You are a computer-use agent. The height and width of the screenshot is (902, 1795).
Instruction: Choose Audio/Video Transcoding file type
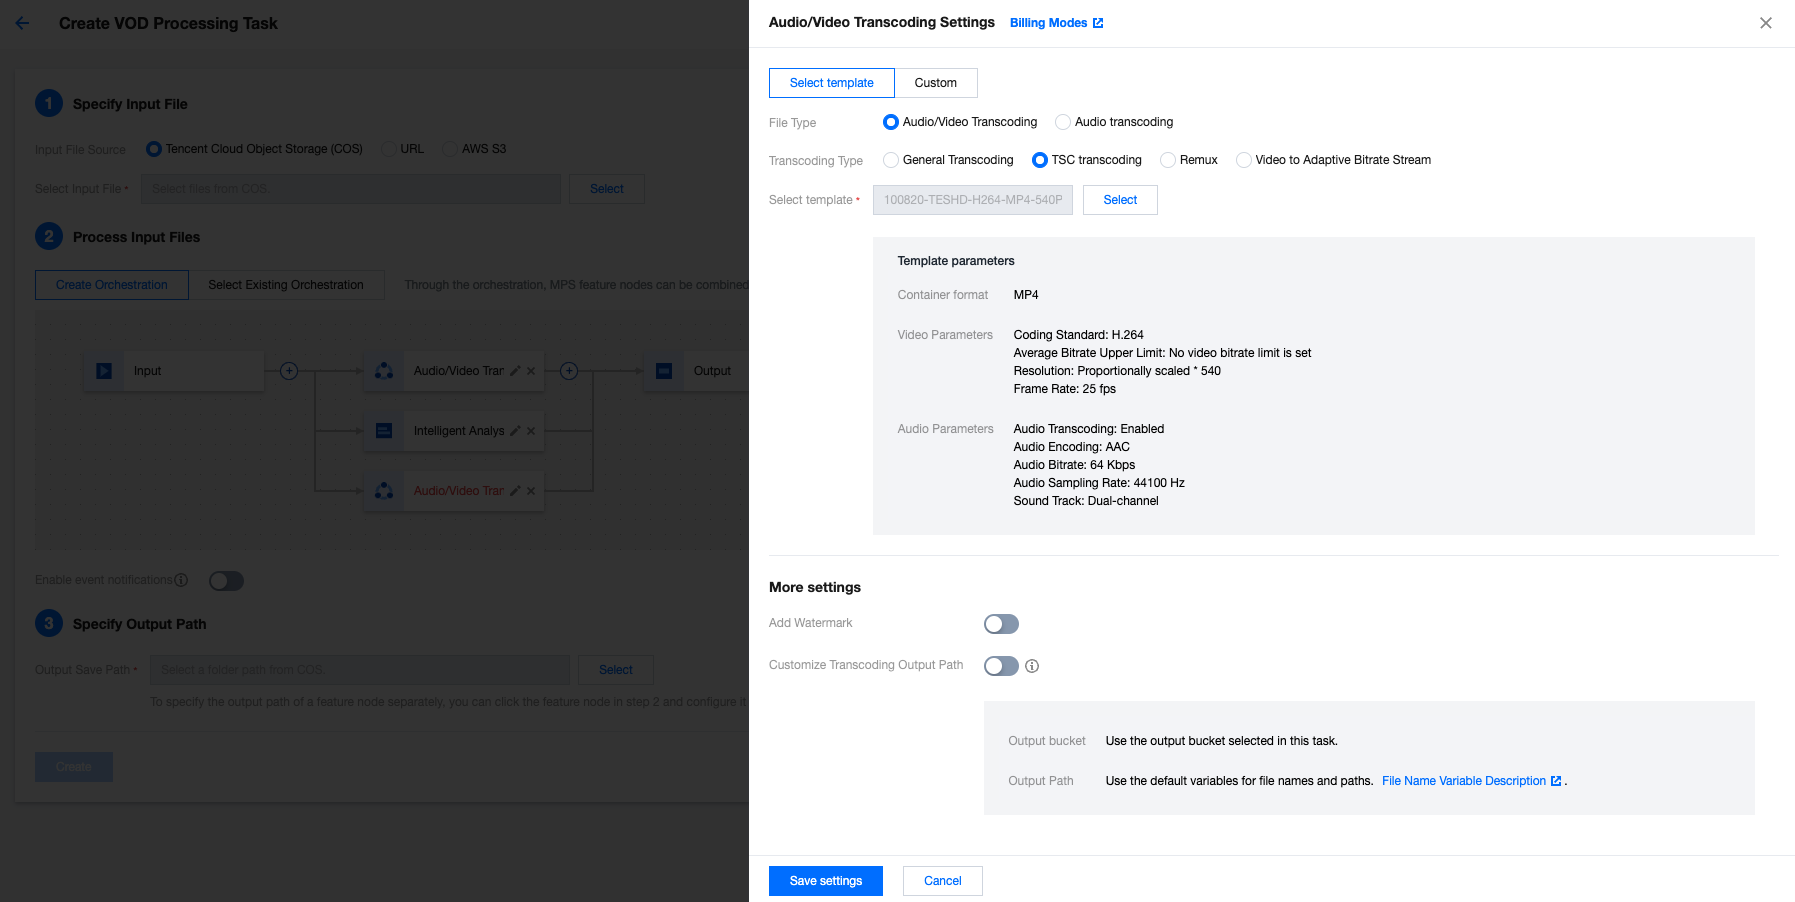(891, 122)
